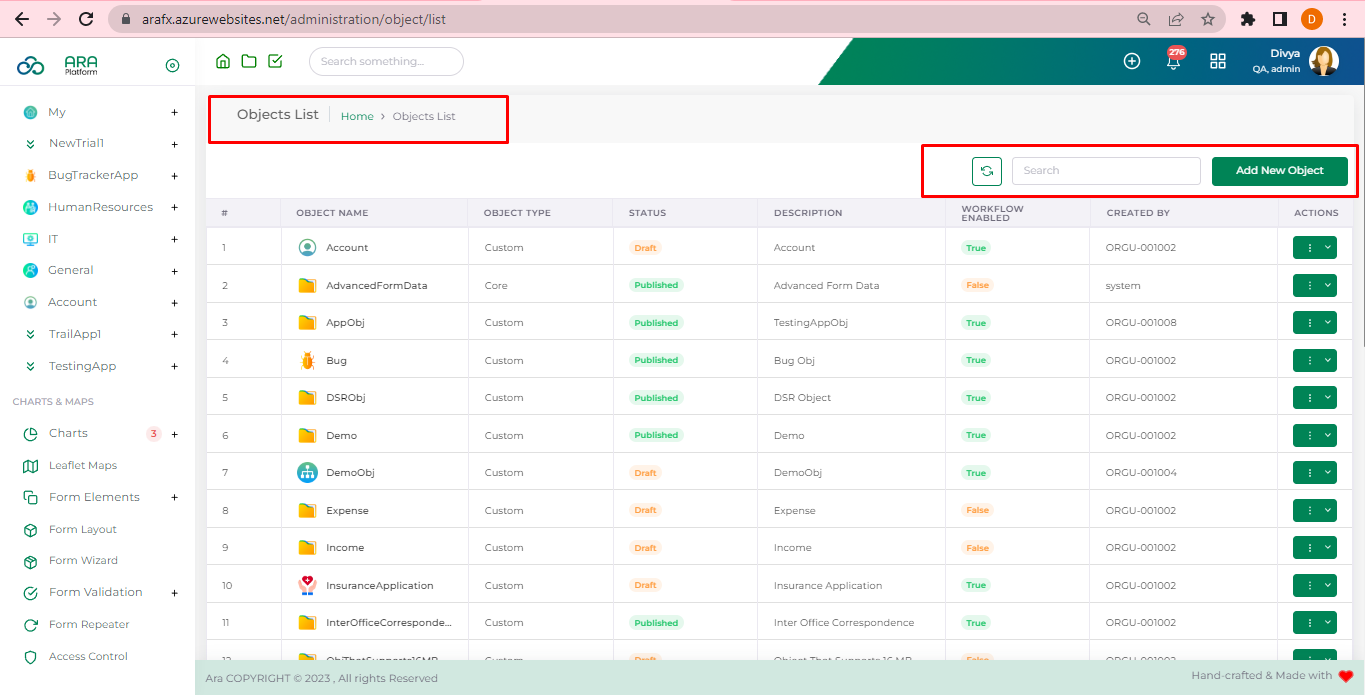Viewport: 1365px width, 695px height.
Task: Click the Home breadcrumb link
Action: [x=356, y=117]
